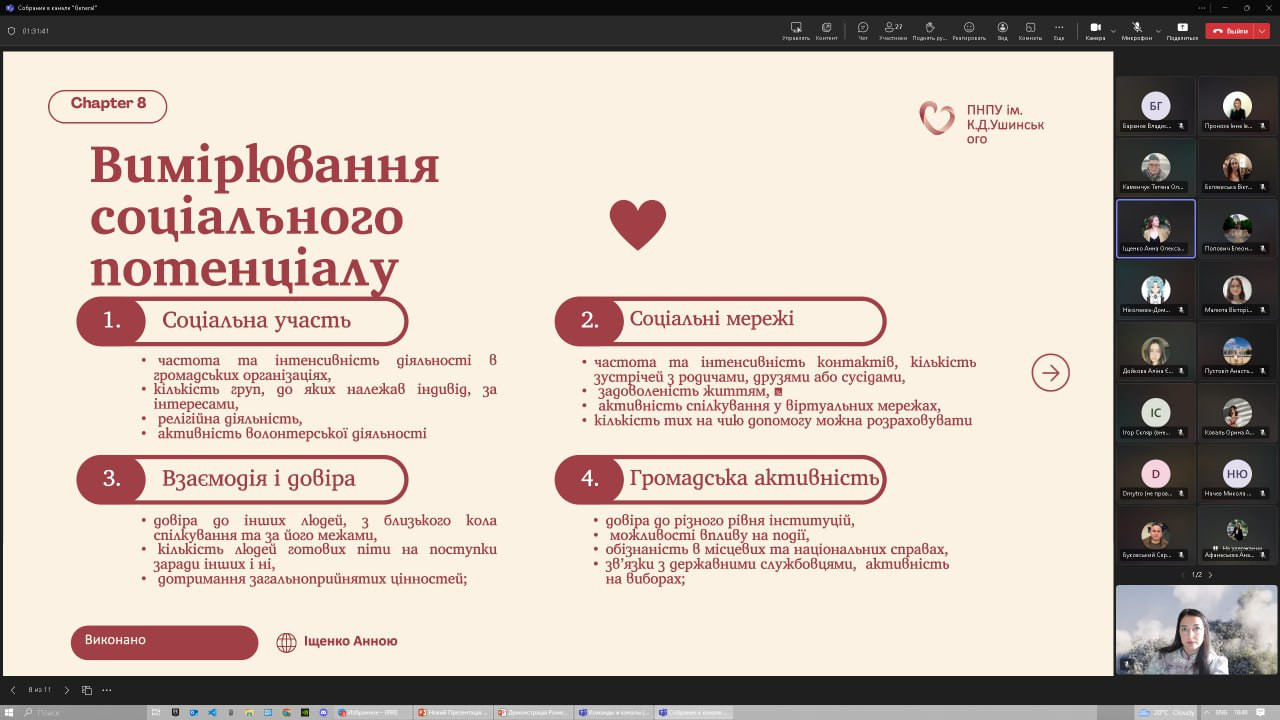Click the arrow circle on the slide
This screenshot has height=720, width=1280.
[1050, 373]
